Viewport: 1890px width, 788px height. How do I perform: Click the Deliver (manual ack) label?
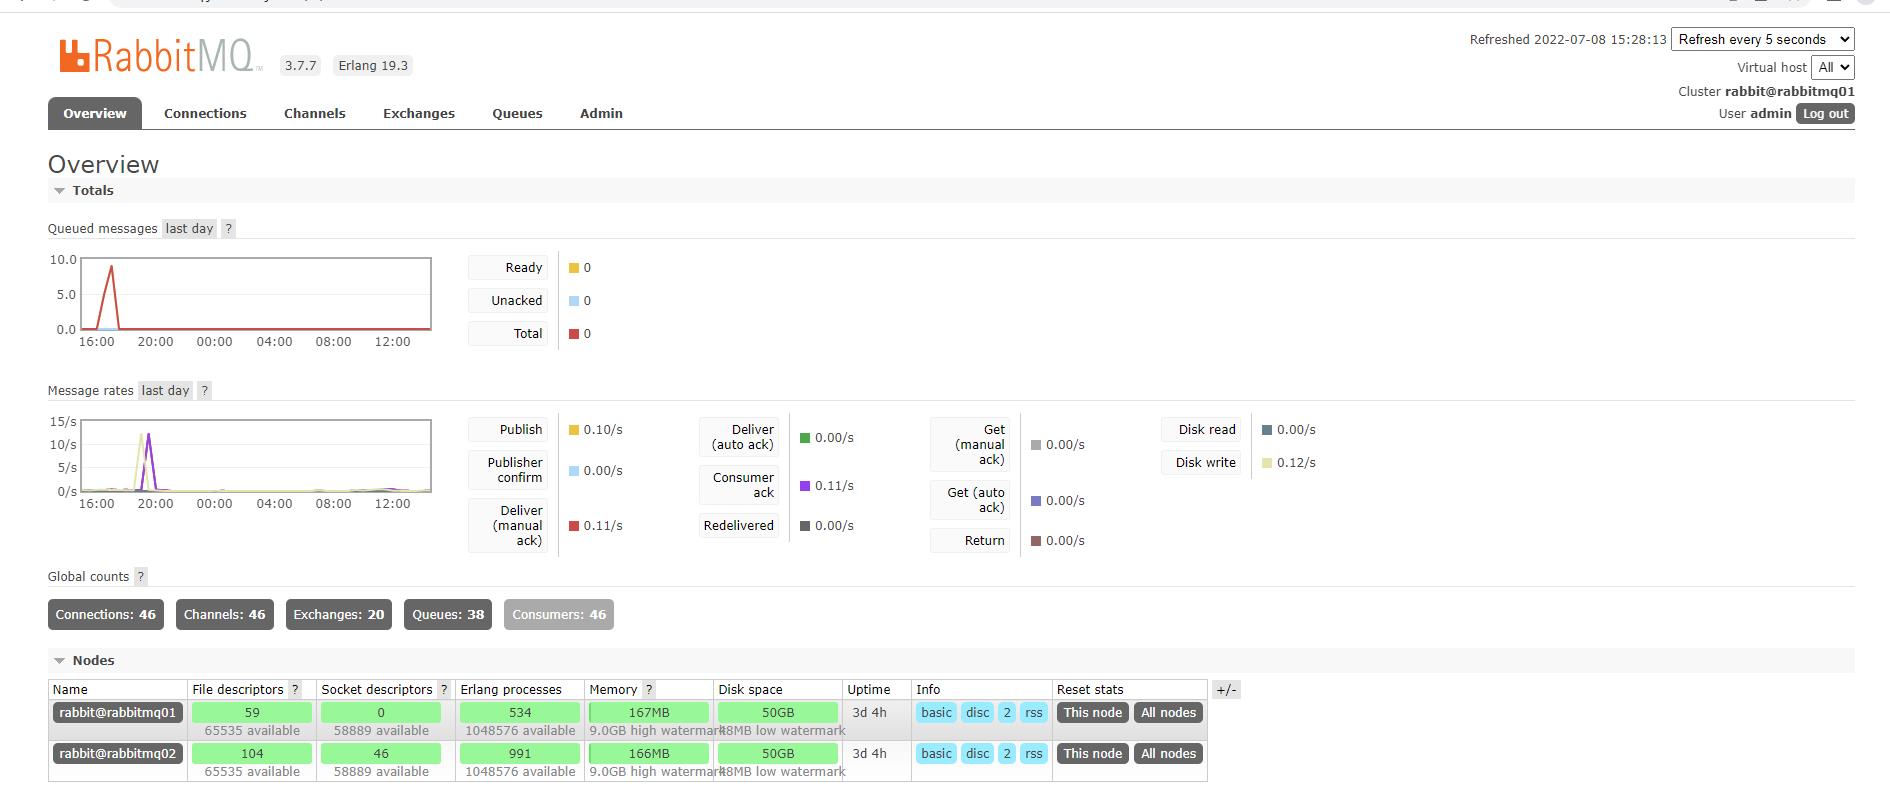[508, 525]
